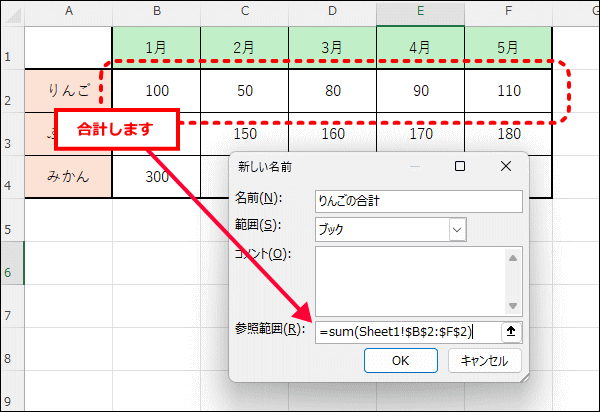
Task: Click the 4月 header cell
Action: coord(421,48)
